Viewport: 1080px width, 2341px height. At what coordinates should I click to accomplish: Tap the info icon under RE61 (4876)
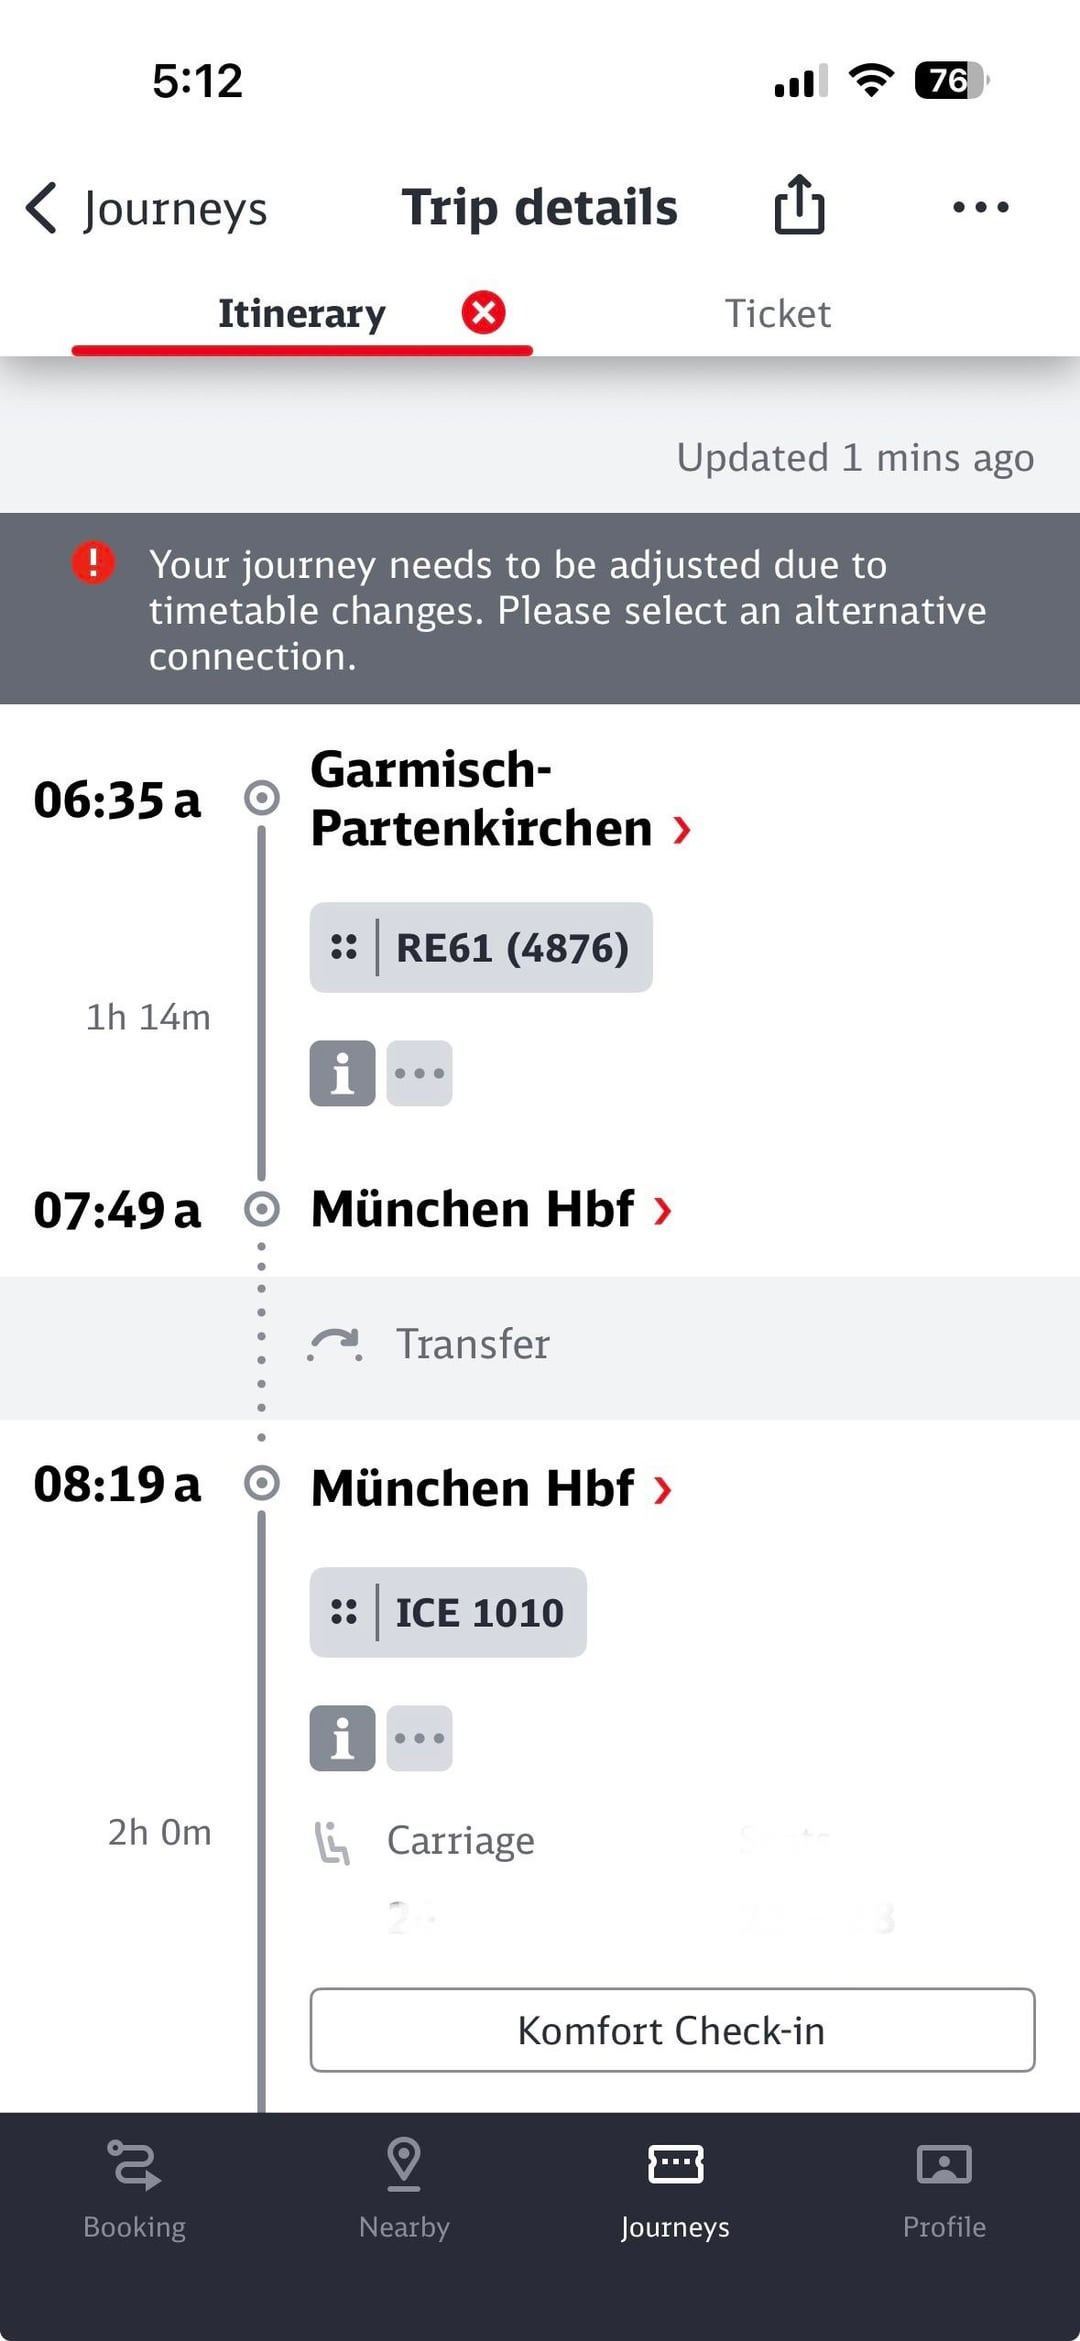342,1073
